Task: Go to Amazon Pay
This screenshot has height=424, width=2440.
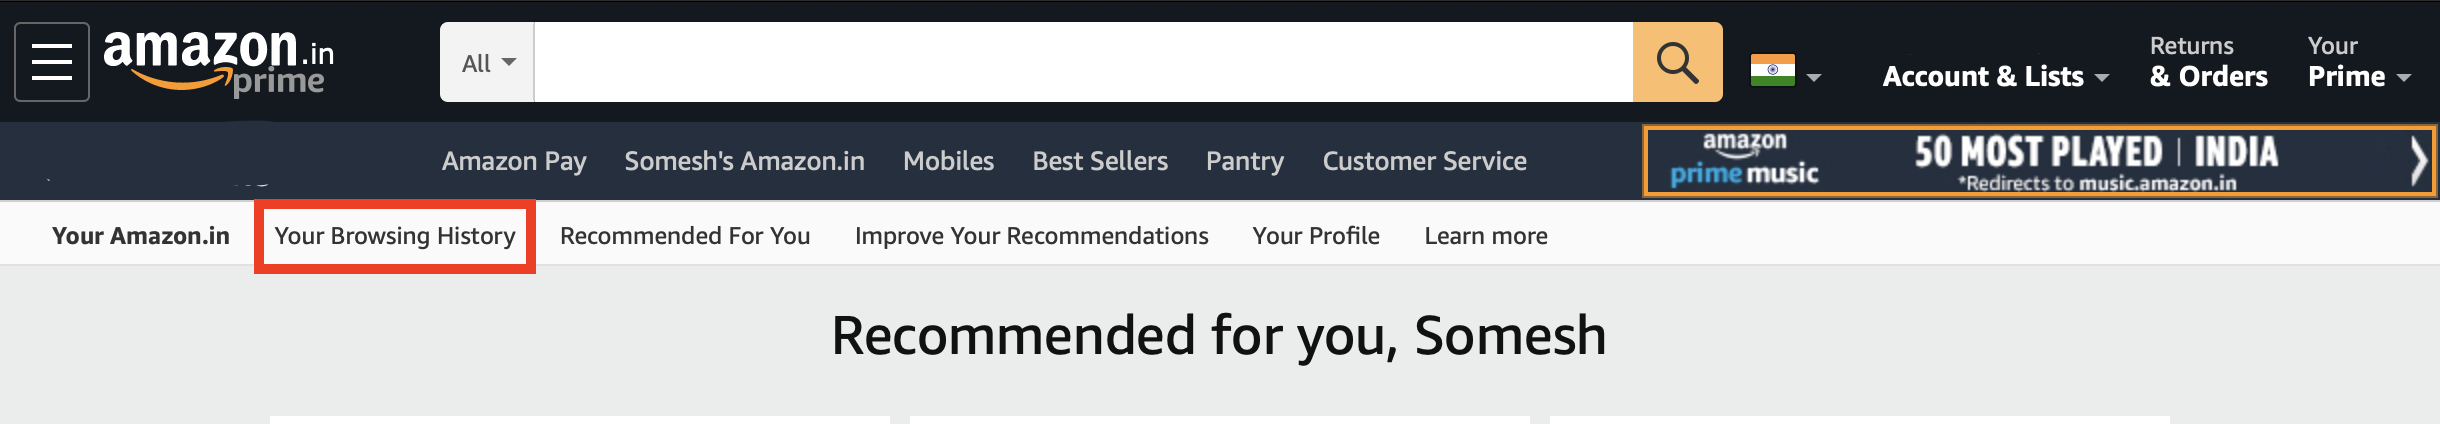Action: pos(514,161)
